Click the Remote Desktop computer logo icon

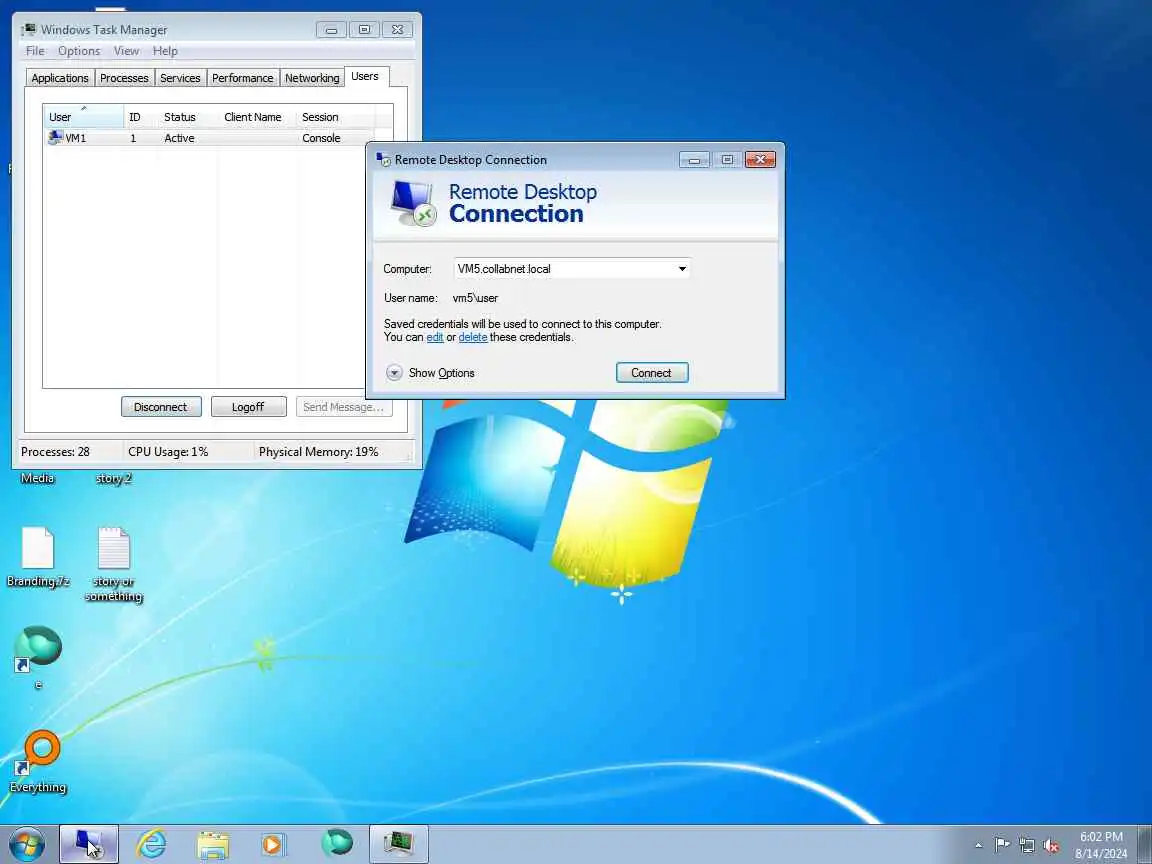coord(413,203)
